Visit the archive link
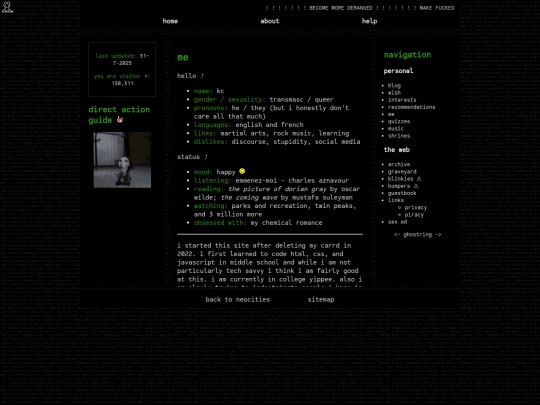Screen dimensions: 540x405 (x=399, y=164)
